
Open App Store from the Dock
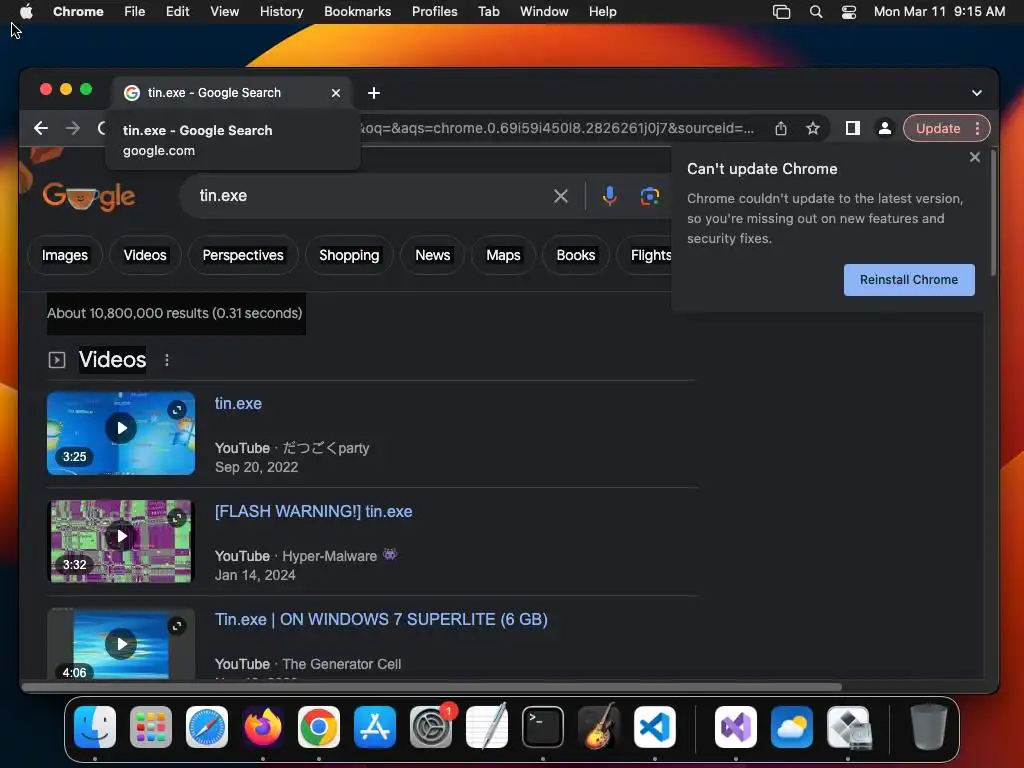375,727
